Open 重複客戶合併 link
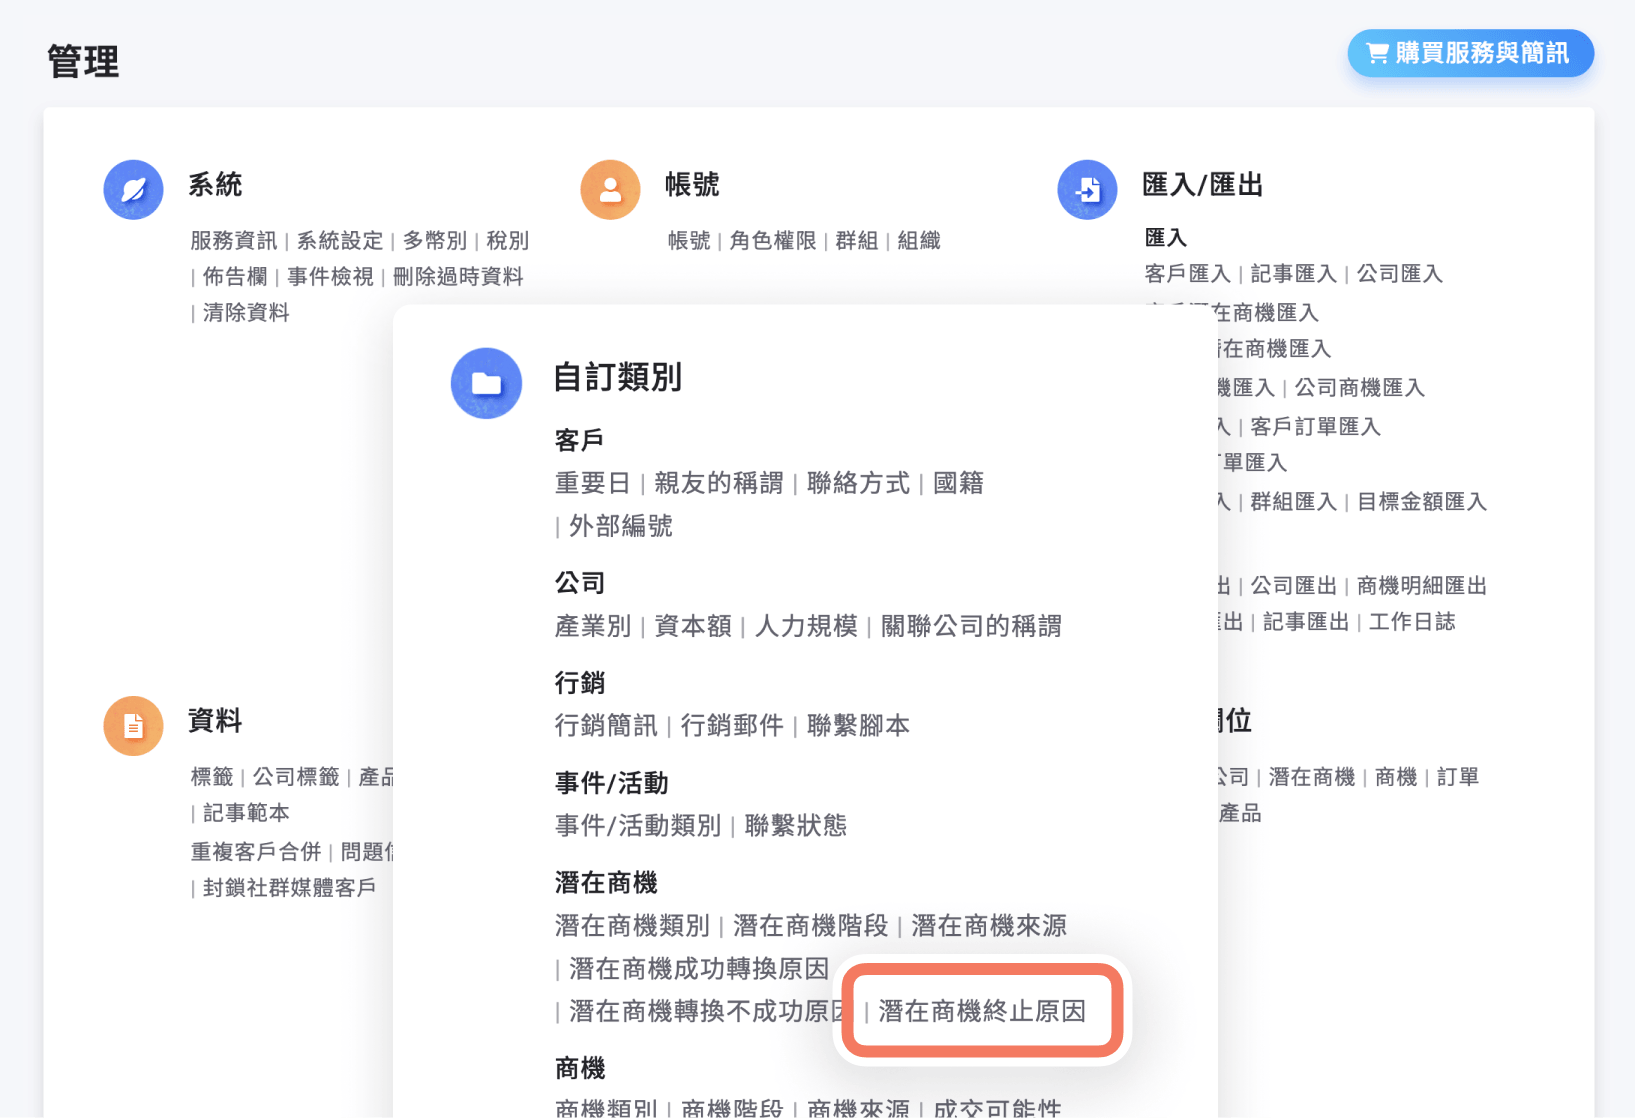Viewport: 1635px width, 1118px height. tap(256, 852)
